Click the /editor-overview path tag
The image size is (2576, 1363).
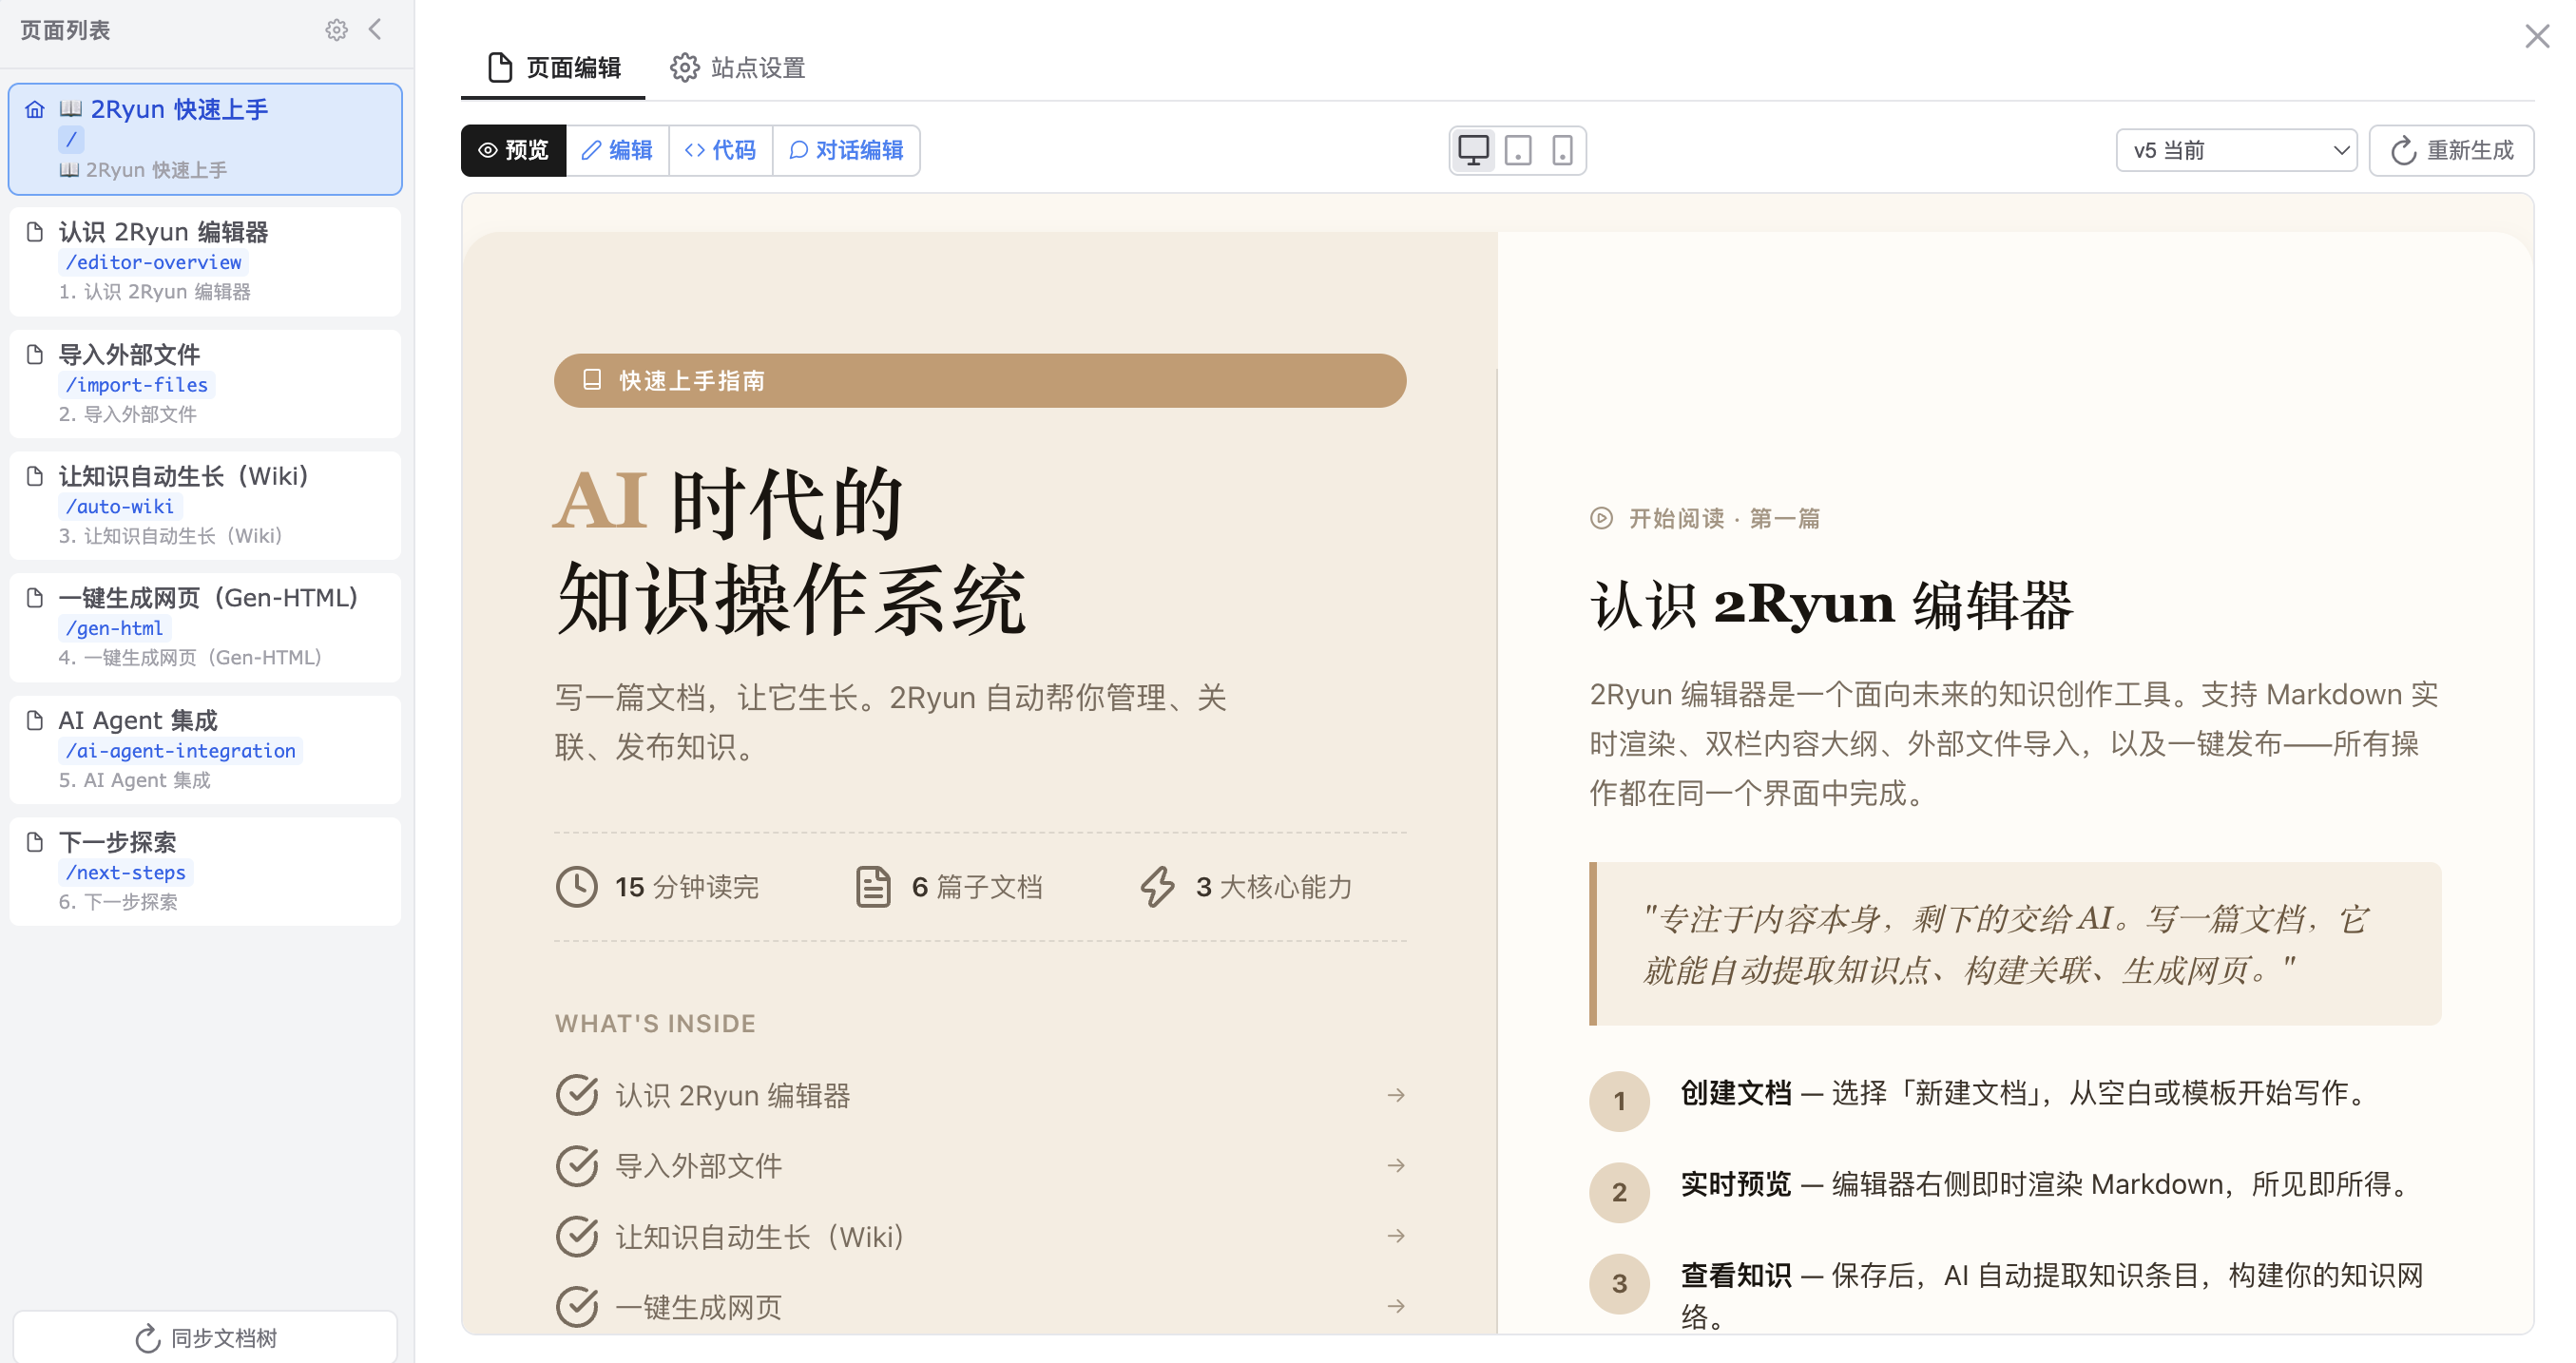coord(153,262)
